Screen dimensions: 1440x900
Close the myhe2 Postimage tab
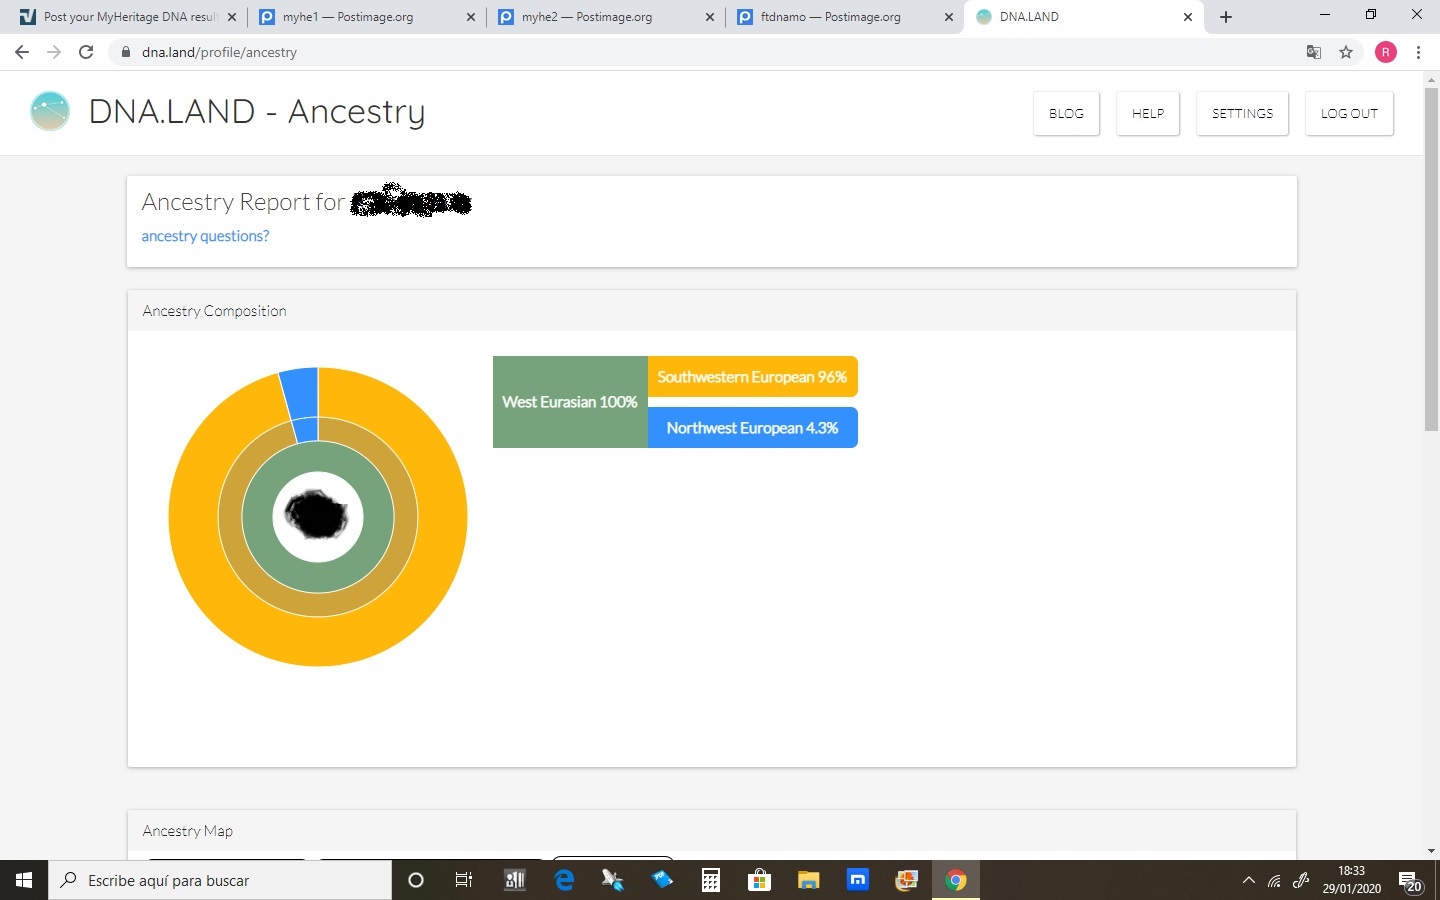point(710,17)
